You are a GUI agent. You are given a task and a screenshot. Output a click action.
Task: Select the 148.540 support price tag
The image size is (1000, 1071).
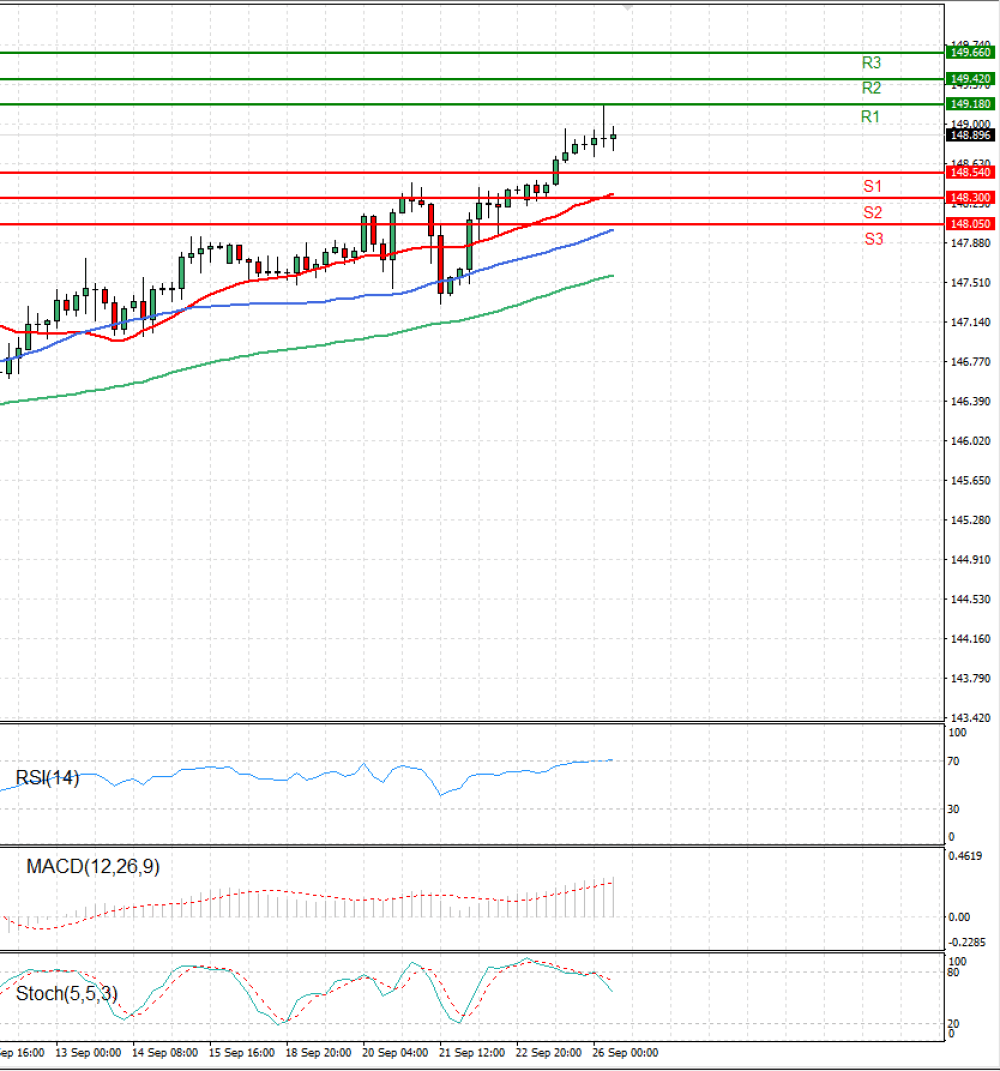pyautogui.click(x=970, y=172)
